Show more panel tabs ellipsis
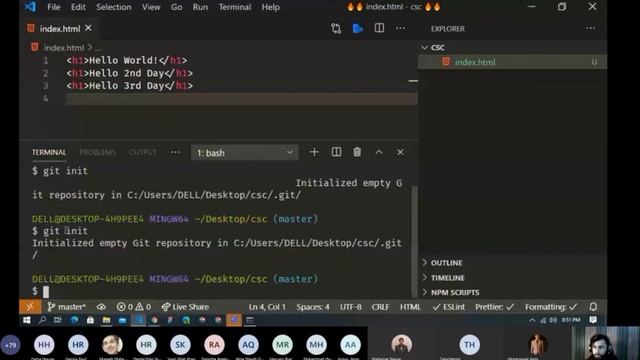Image resolution: width=640 pixels, height=360 pixels. [x=175, y=152]
